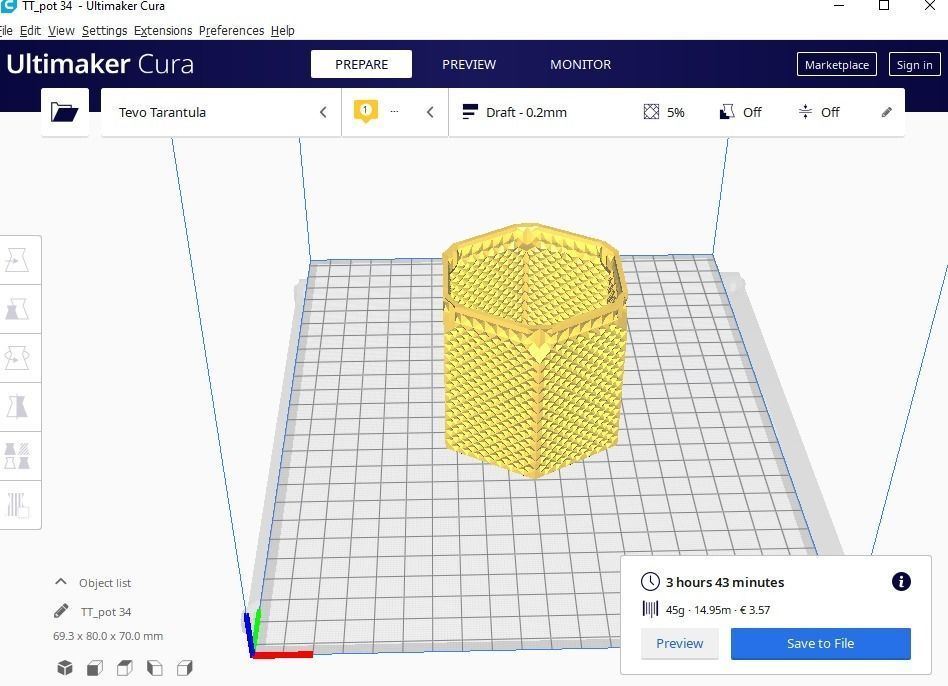Click the 3 hours 43 minutes estimate
The width and height of the screenshot is (948, 686).
(x=725, y=582)
